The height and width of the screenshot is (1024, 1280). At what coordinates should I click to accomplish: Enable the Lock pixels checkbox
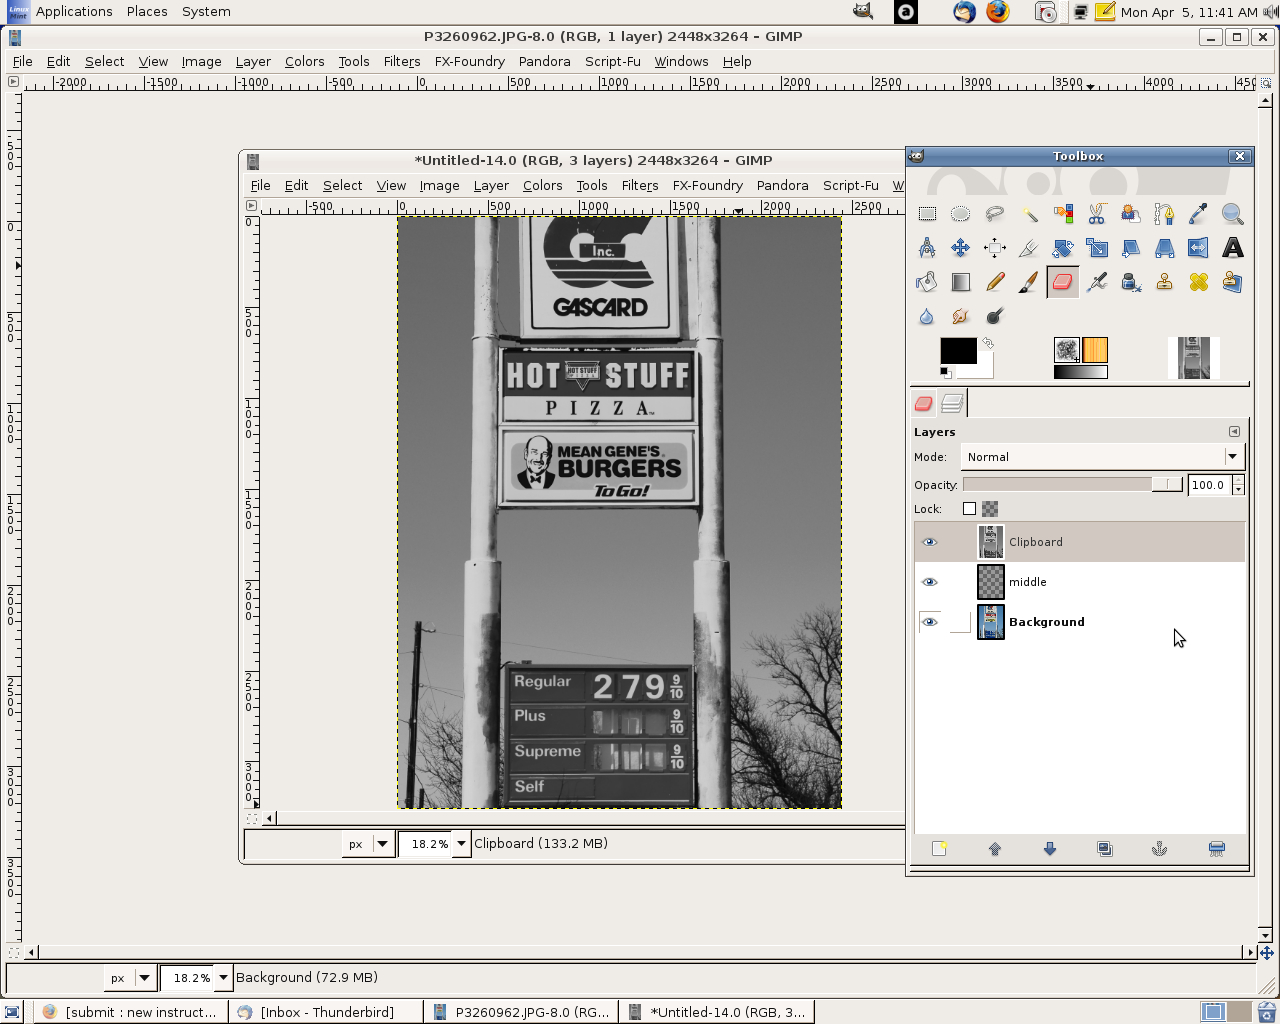(x=969, y=509)
